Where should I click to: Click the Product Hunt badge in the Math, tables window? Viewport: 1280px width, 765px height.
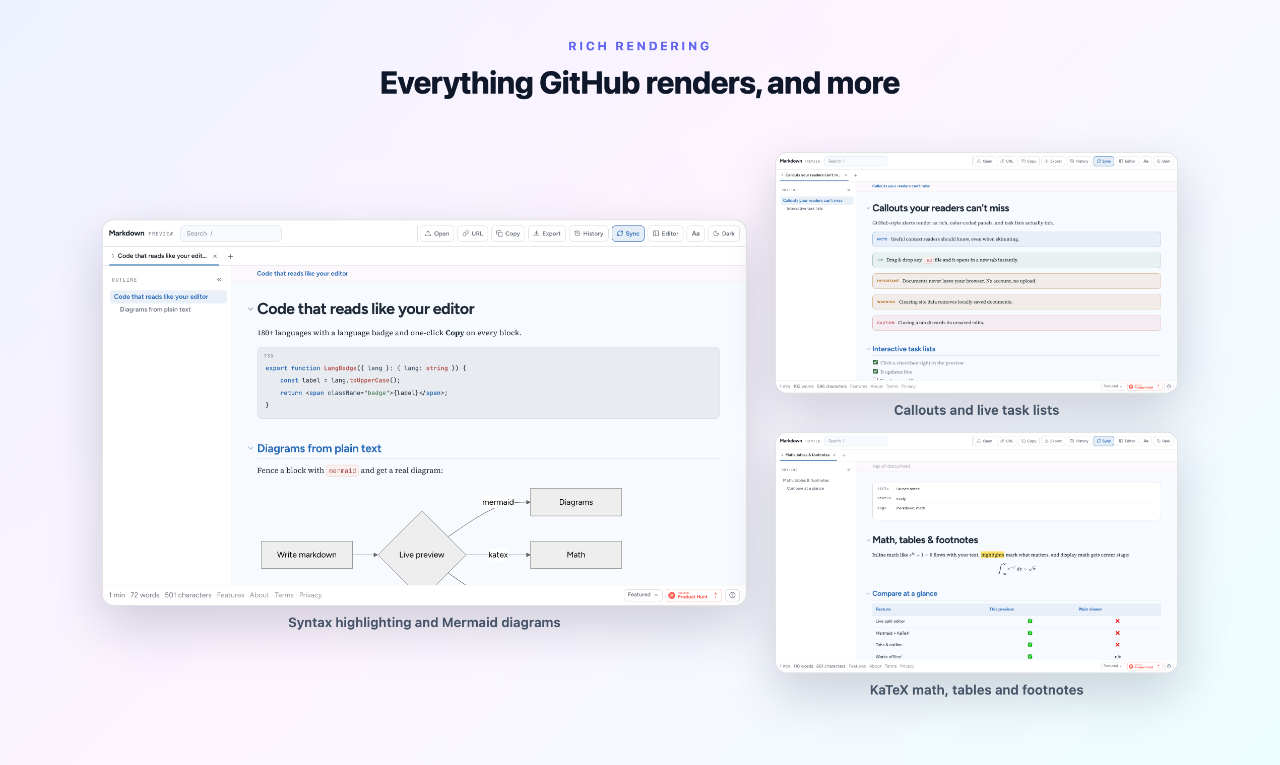pos(1143,665)
